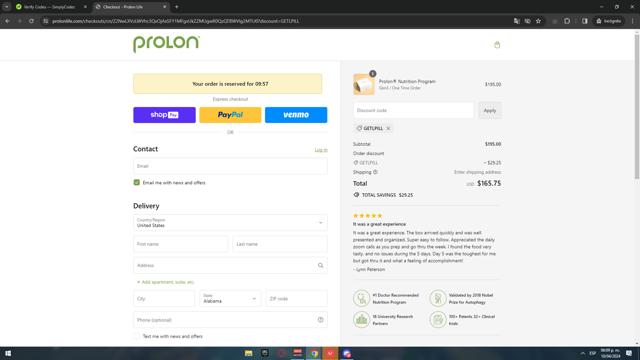640x360 pixels.
Task: Open a new browser tab
Action: pos(176,7)
